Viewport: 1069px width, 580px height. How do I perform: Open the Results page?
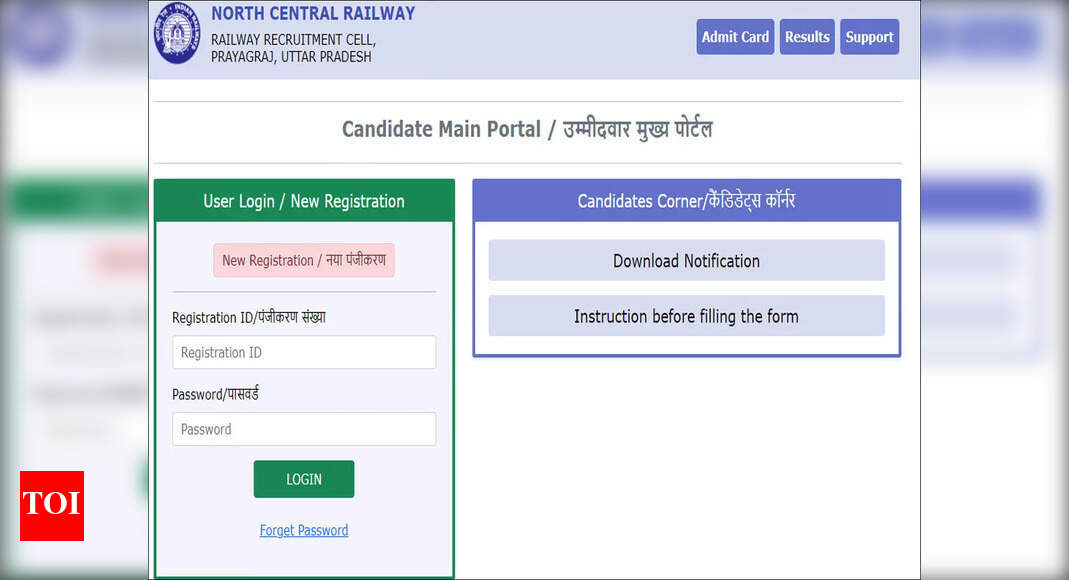(807, 37)
